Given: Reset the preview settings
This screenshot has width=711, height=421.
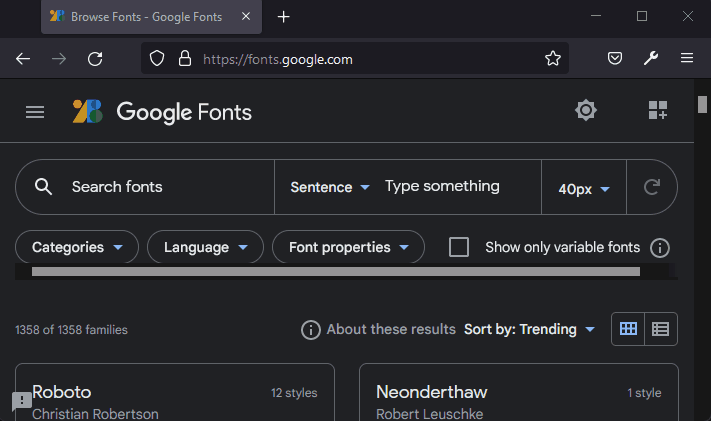Looking at the screenshot, I should coord(652,187).
